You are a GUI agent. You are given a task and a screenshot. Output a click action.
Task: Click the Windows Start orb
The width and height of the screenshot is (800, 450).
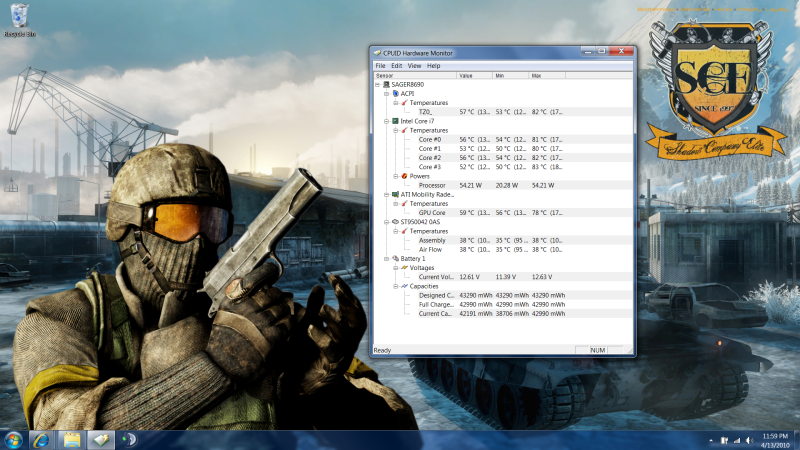coord(14,439)
